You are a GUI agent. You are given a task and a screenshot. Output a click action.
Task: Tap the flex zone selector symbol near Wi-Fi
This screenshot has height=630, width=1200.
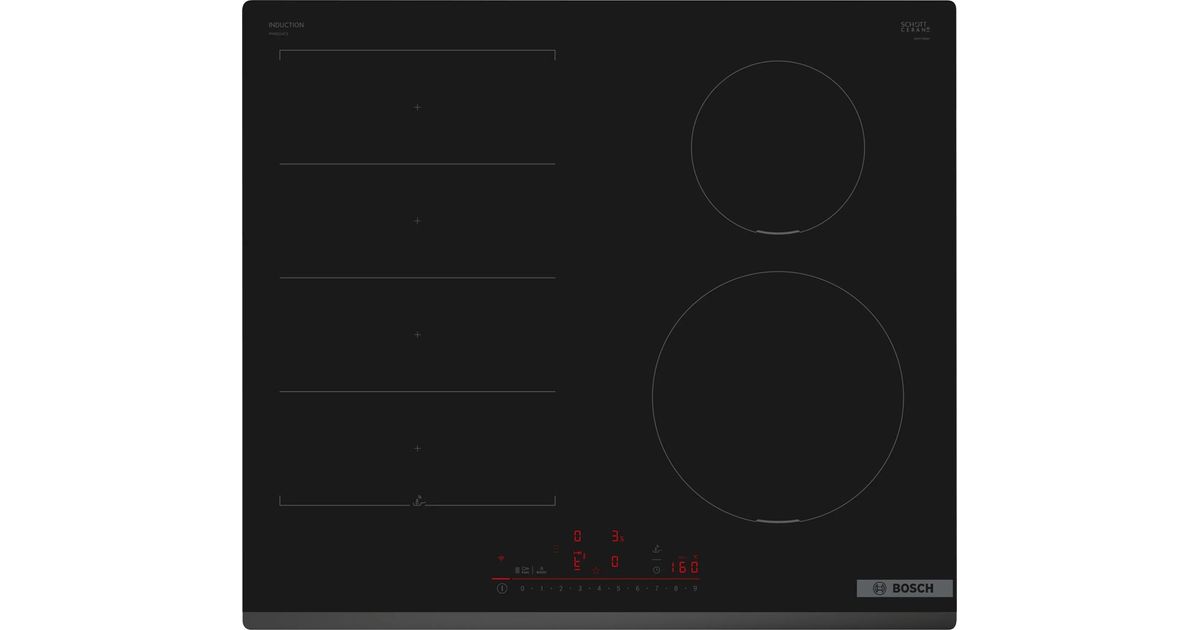pos(520,570)
